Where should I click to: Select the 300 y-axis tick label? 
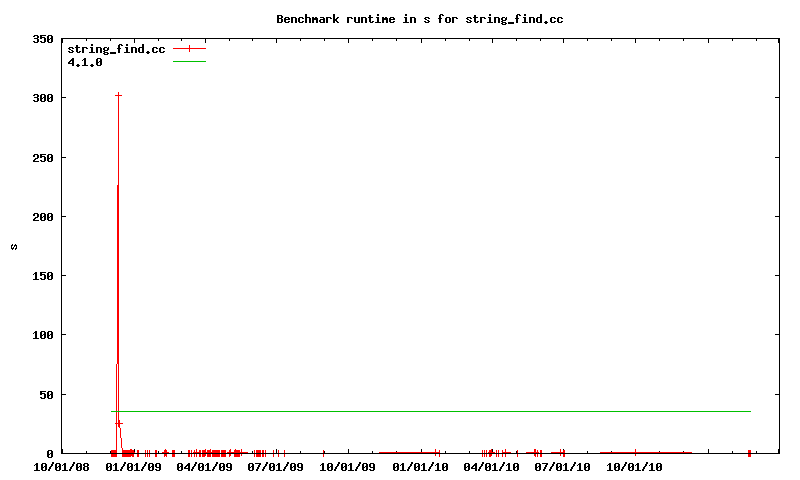[42, 98]
